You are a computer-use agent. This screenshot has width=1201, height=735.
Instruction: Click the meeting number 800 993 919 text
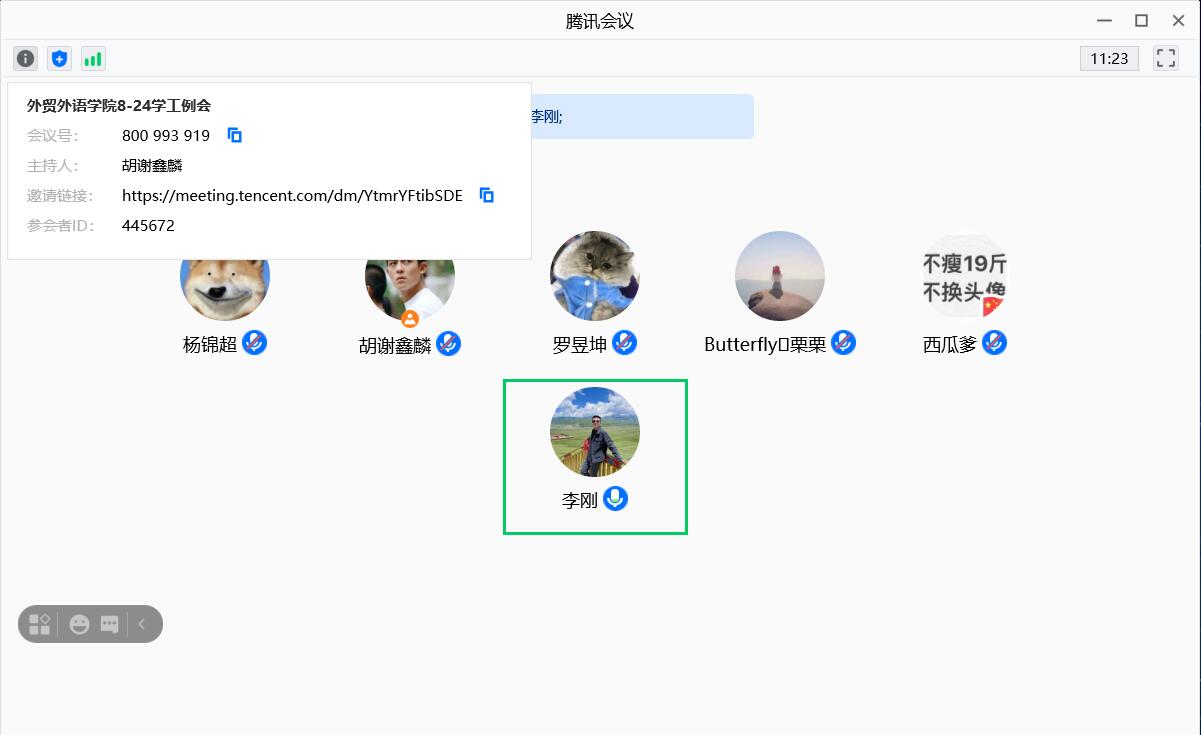click(166, 136)
